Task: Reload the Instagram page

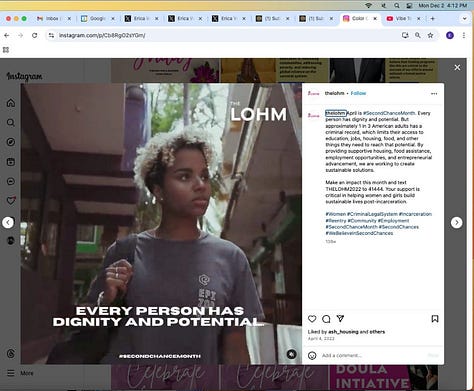Action: coord(34,35)
